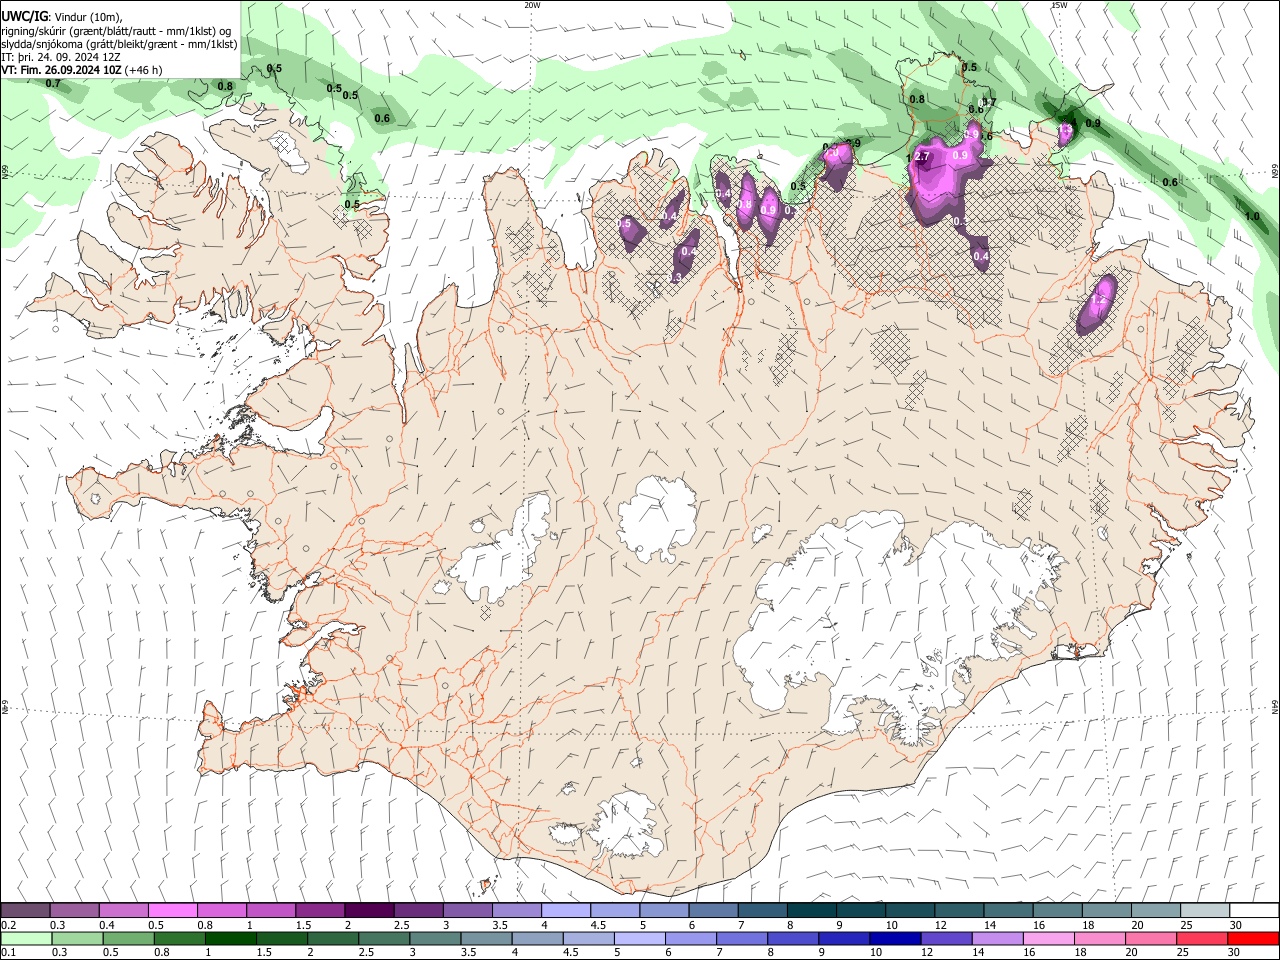Pick the green swatch between 0.5 and 0.8 on lower scale
The height and width of the screenshot is (960, 1280).
(x=129, y=939)
